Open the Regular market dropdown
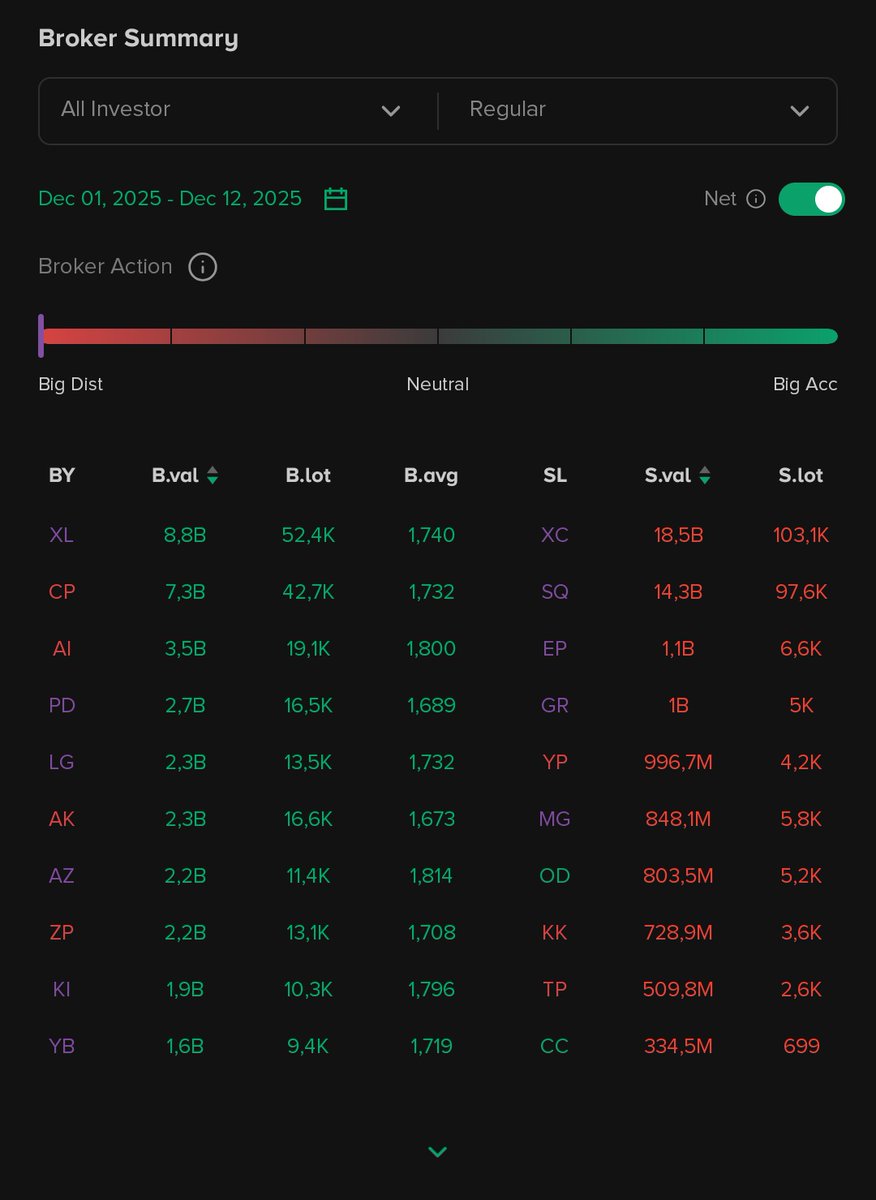This screenshot has width=876, height=1200. tap(638, 110)
